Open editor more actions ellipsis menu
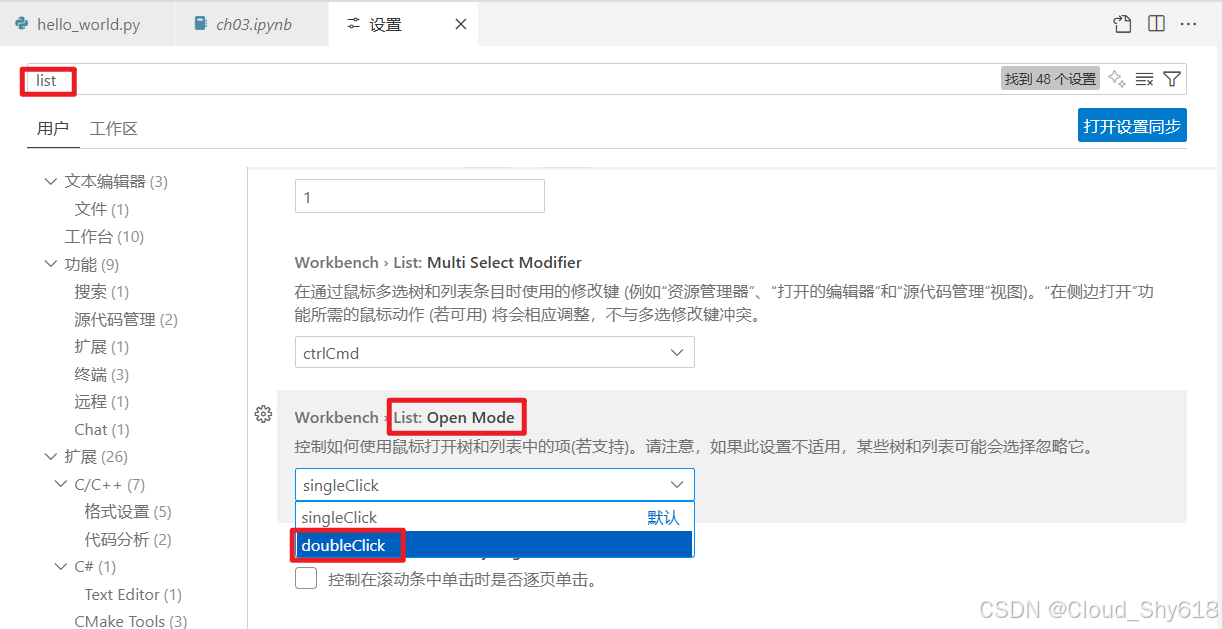Screen dimensions: 1222x629 click(x=1189, y=24)
